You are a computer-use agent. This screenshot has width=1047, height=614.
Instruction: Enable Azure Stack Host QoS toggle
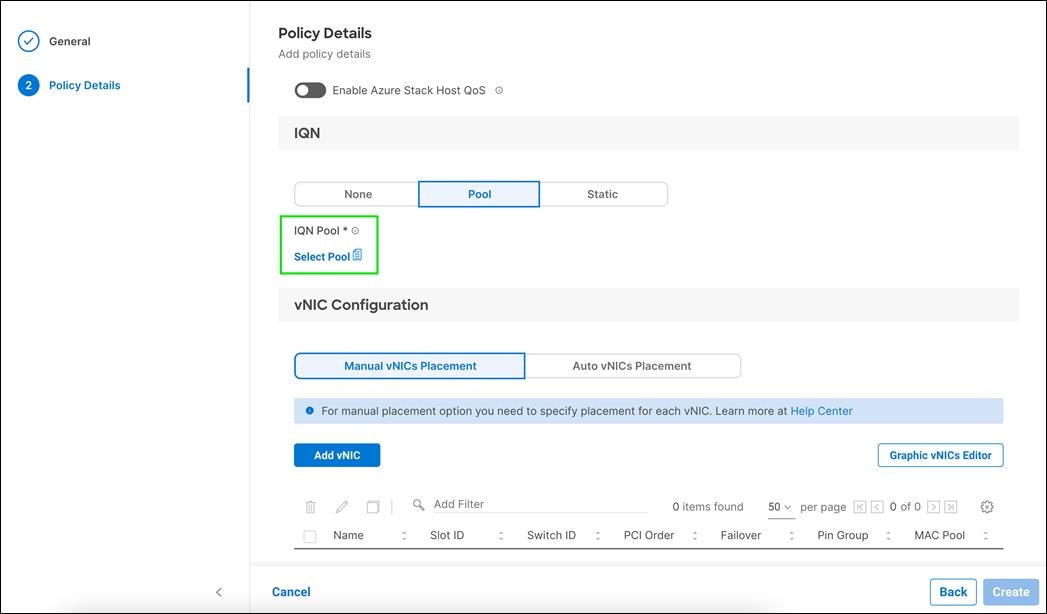coord(310,91)
